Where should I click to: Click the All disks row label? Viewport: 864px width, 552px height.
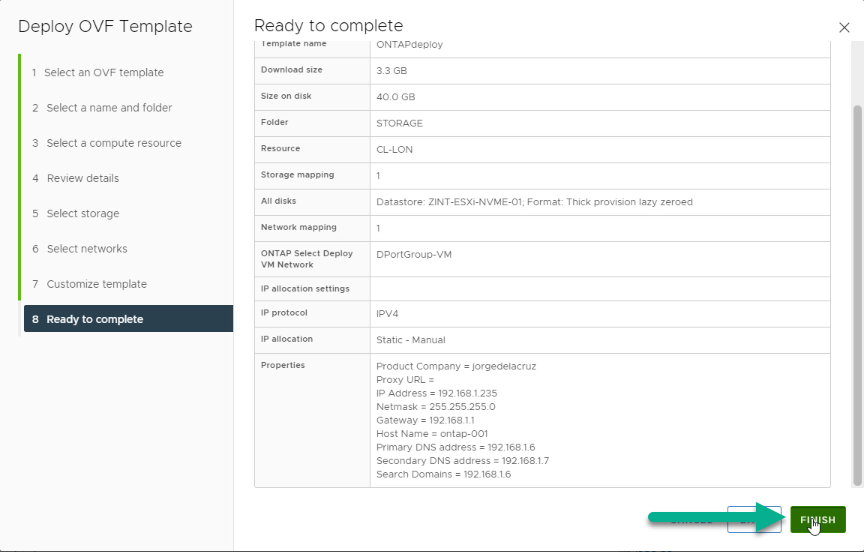tap(278, 201)
